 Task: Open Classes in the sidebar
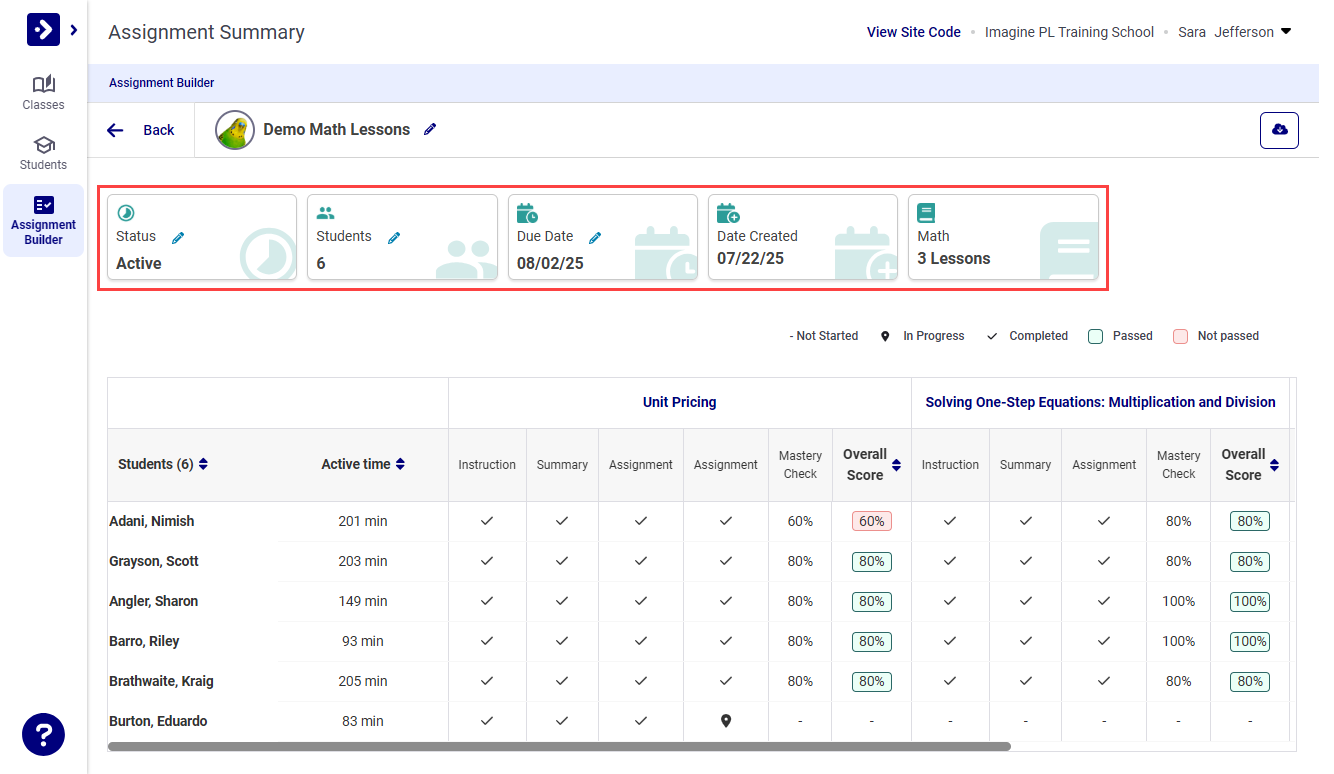click(x=43, y=93)
